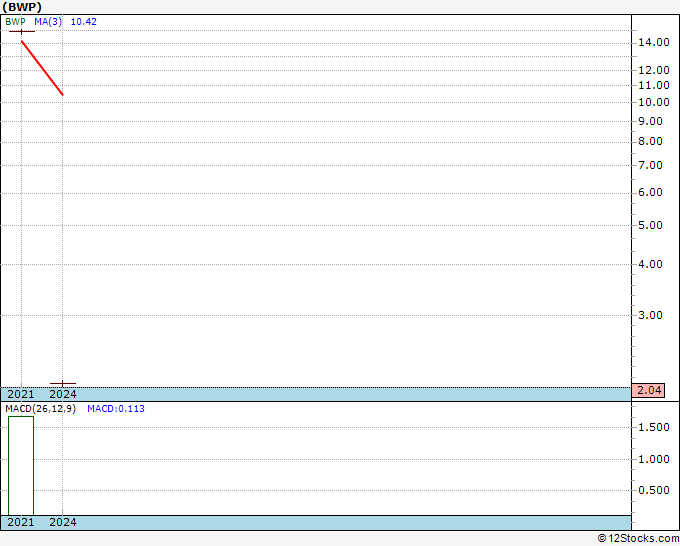The image size is (680, 546).
Task: Click the 11.00 price axis label
Action: click(x=654, y=85)
